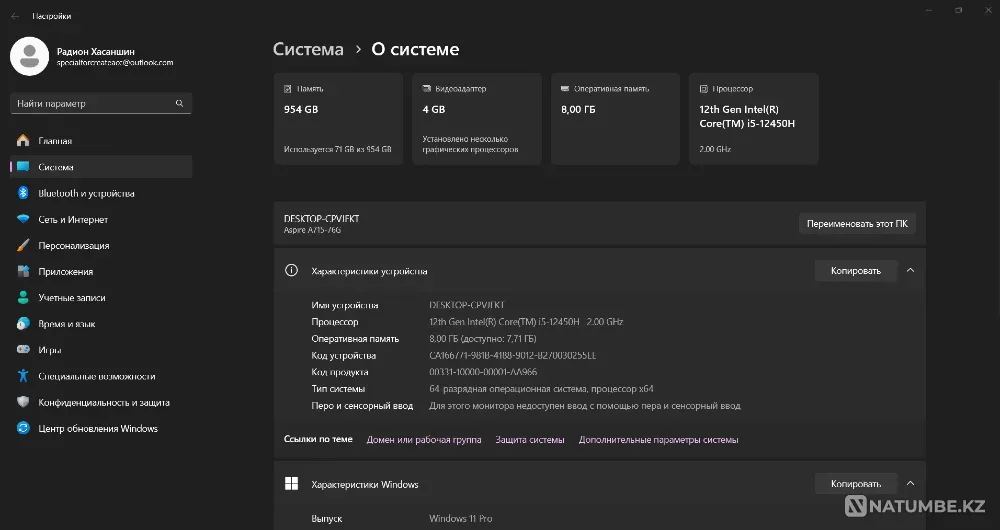Click the search magnifier icon in Найти параметр
The image size is (1000, 530).
pyautogui.click(x=179, y=103)
